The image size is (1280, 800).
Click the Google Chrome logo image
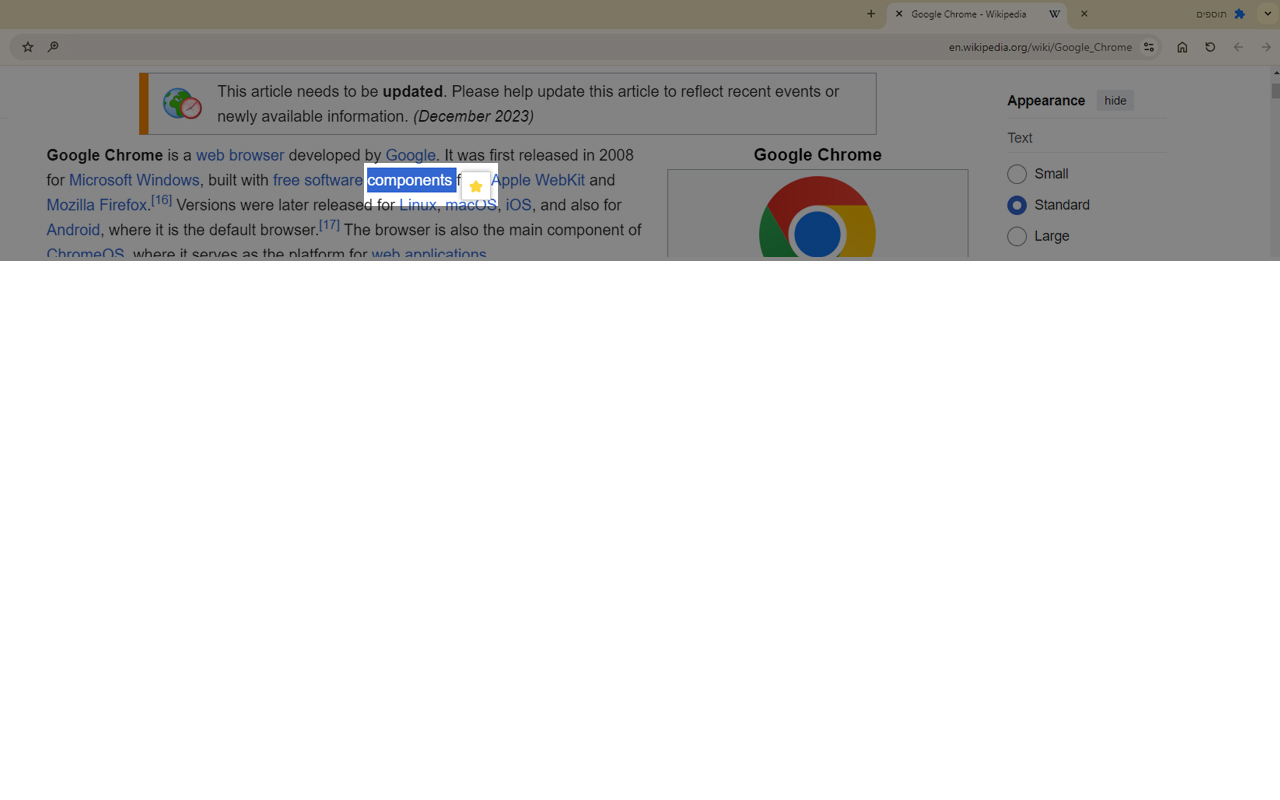tap(817, 217)
